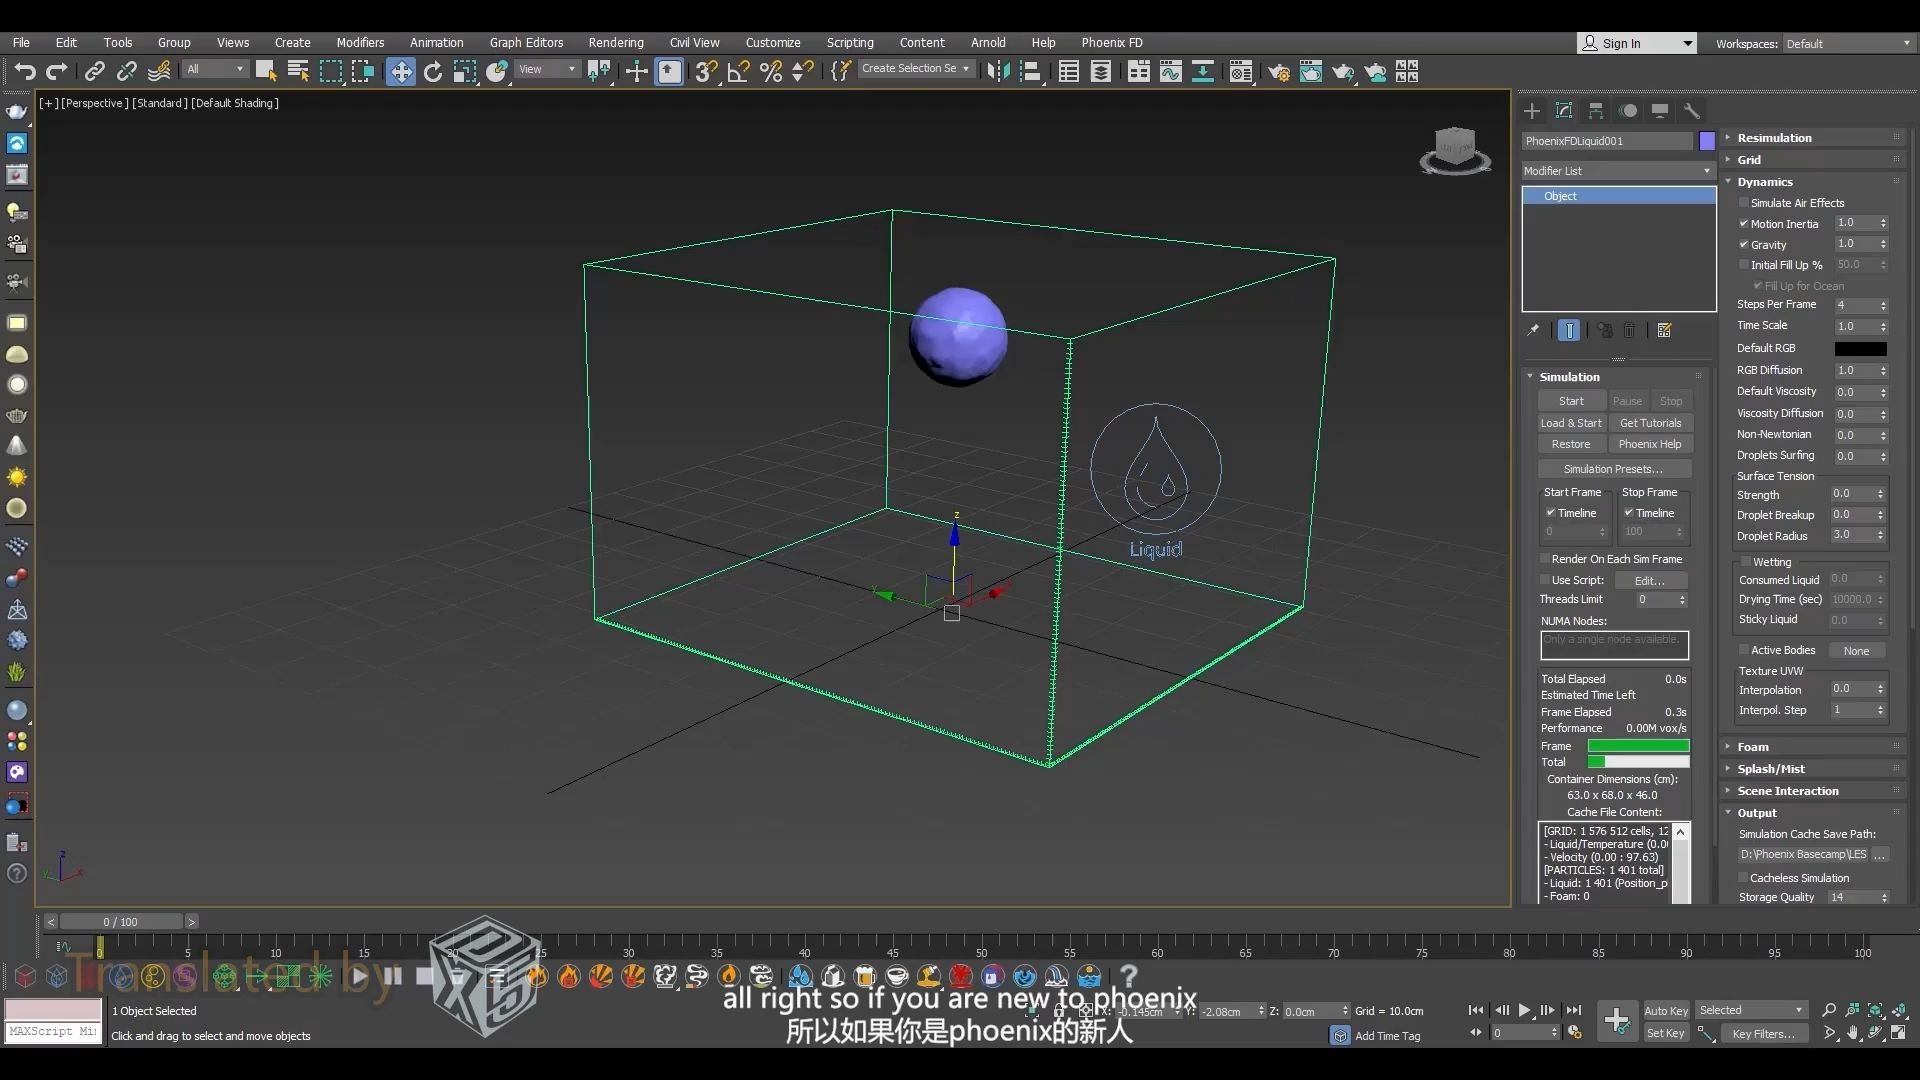Screen dimensions: 1920x1080
Task: Click object color swatch beside PhoenixFDLiquid001
Action: tap(1707, 141)
